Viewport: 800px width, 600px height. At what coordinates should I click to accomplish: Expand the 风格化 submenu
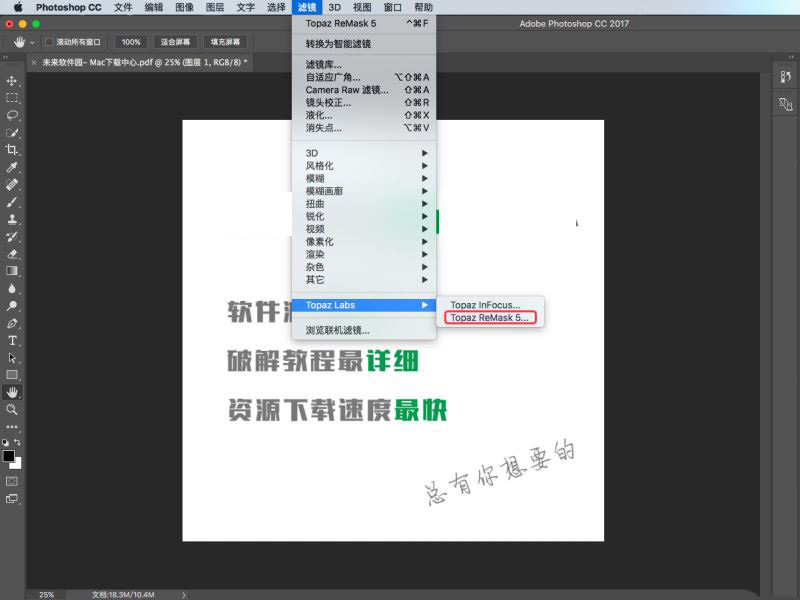364,166
